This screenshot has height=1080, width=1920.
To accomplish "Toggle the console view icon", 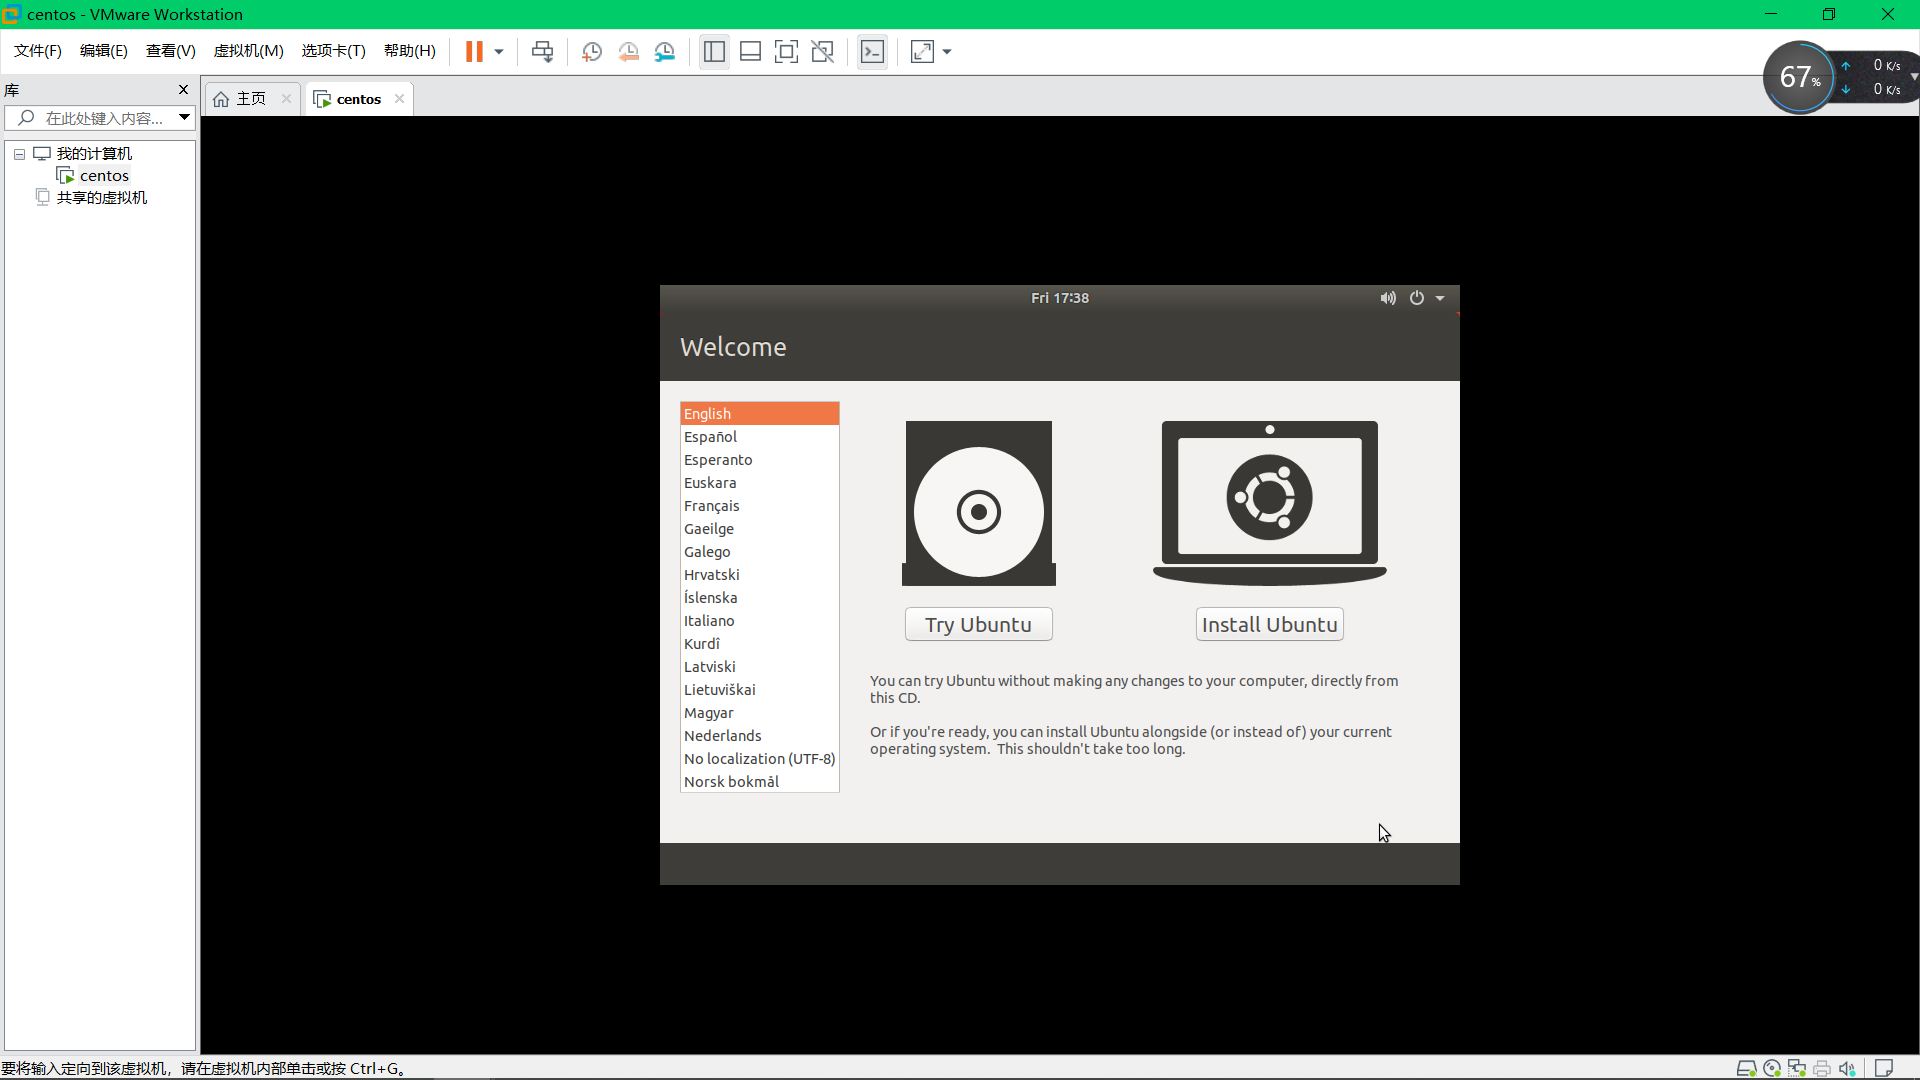I will (872, 52).
